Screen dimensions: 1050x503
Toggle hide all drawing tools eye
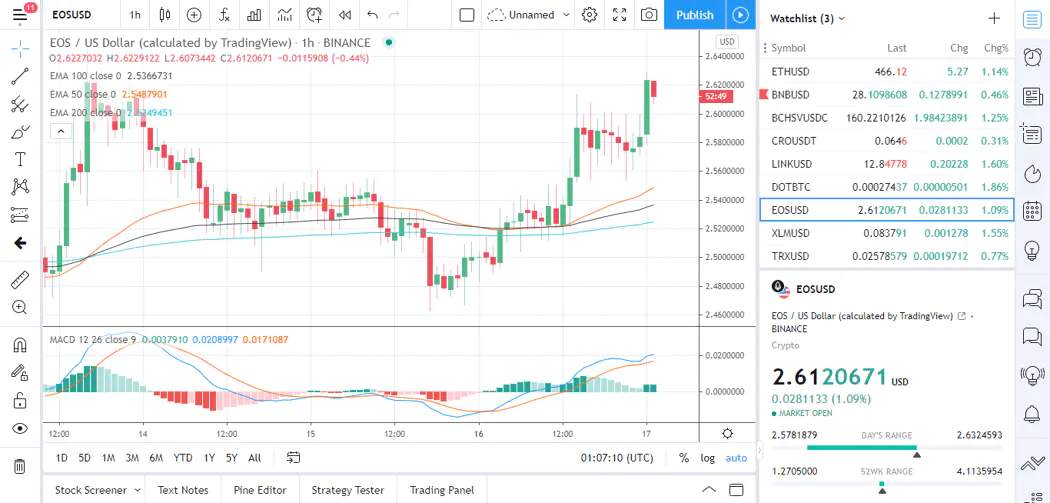pyautogui.click(x=20, y=429)
